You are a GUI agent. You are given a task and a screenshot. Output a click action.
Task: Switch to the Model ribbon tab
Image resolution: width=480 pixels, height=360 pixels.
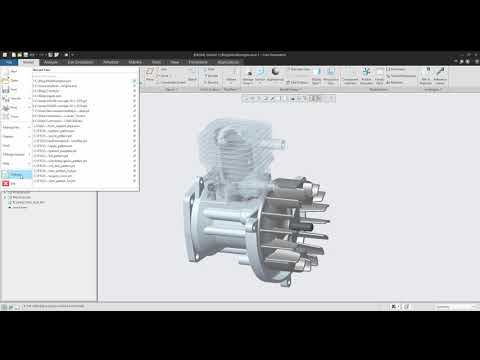coord(28,62)
